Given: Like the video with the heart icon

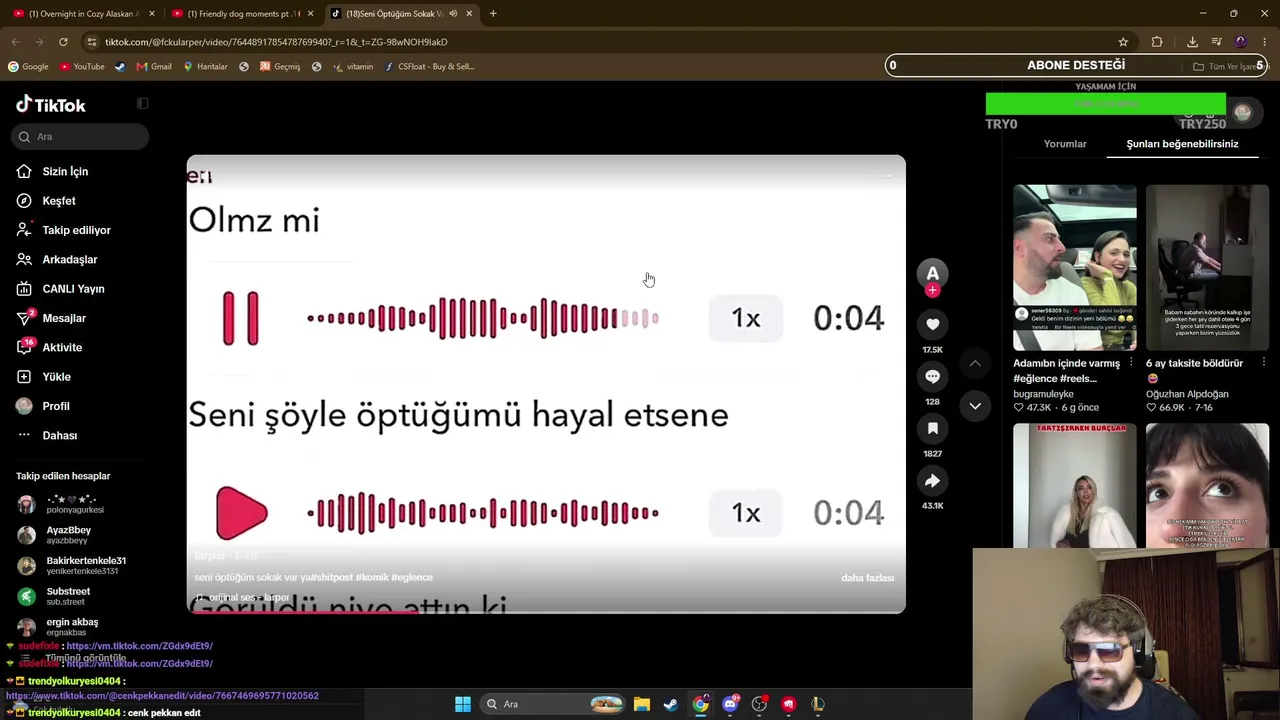Looking at the screenshot, I should coord(932,324).
